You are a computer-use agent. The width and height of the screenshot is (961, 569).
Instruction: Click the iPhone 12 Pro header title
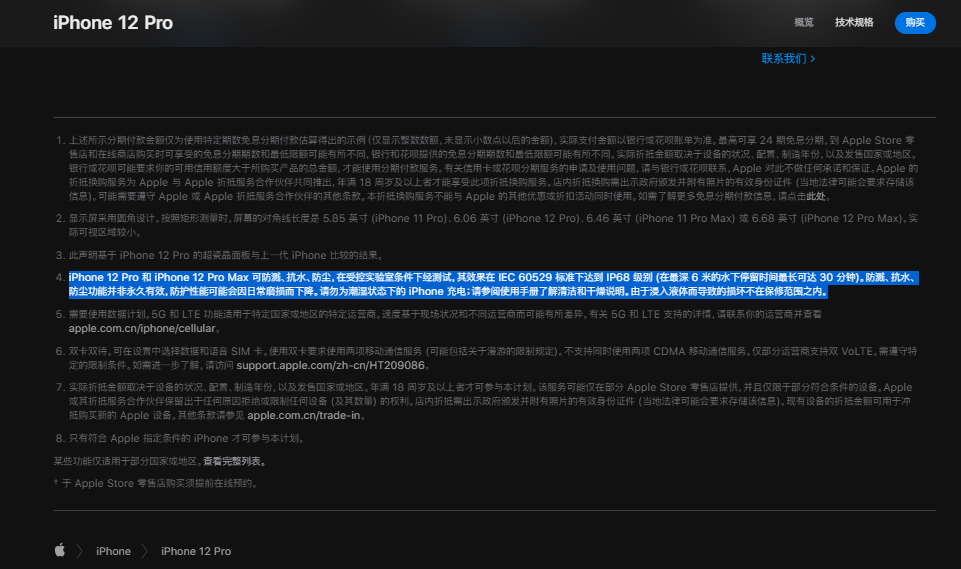coord(113,23)
